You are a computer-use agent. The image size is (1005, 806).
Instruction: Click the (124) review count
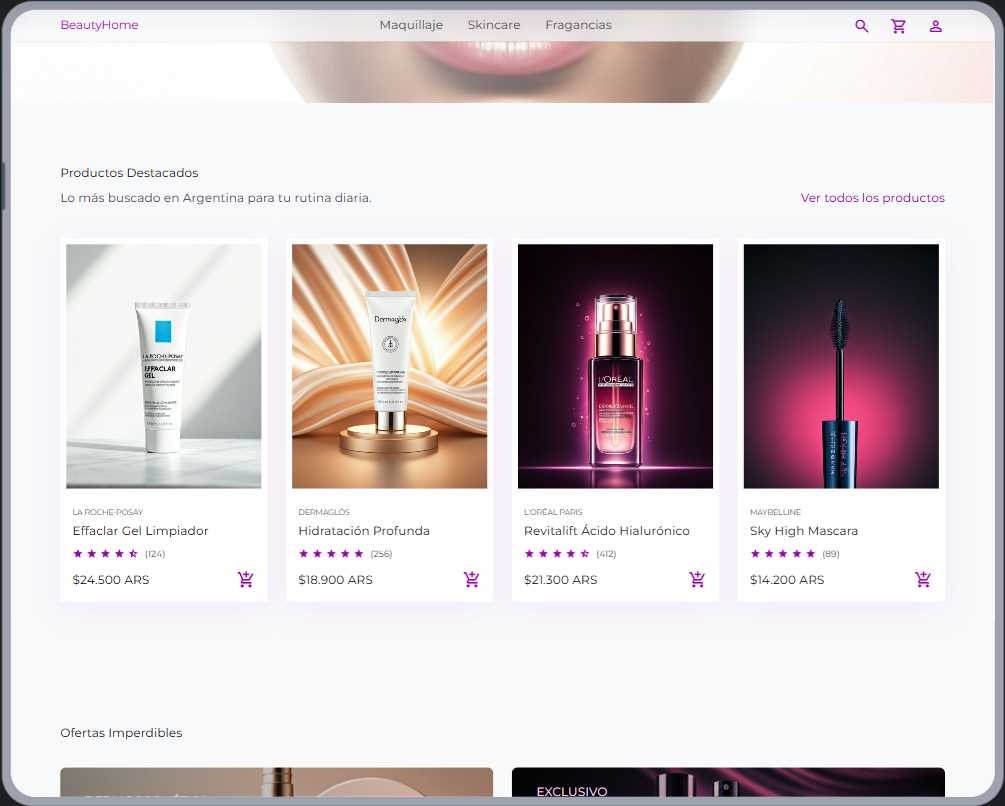[155, 554]
